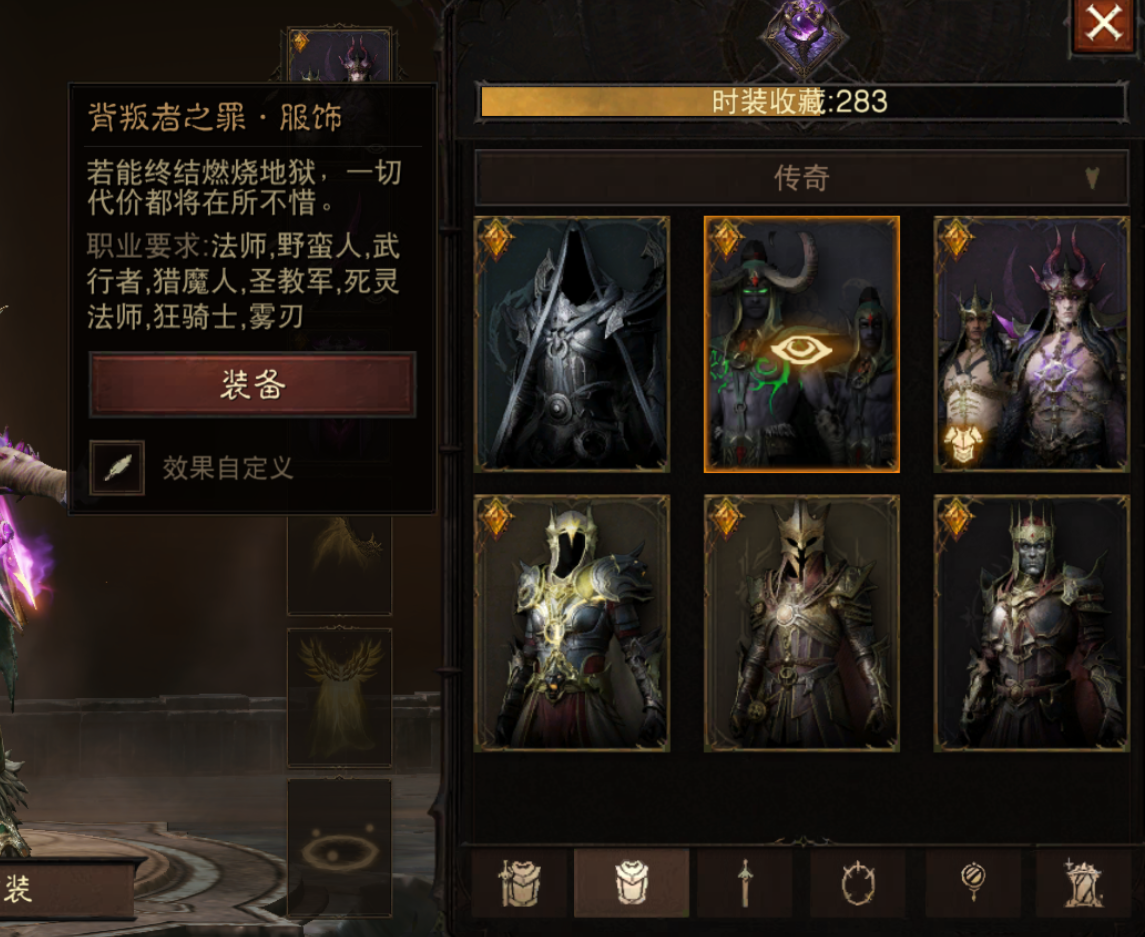This screenshot has width=1145, height=937.
Task: Open the pendant amulet cosmetics tab
Action: 973,882
